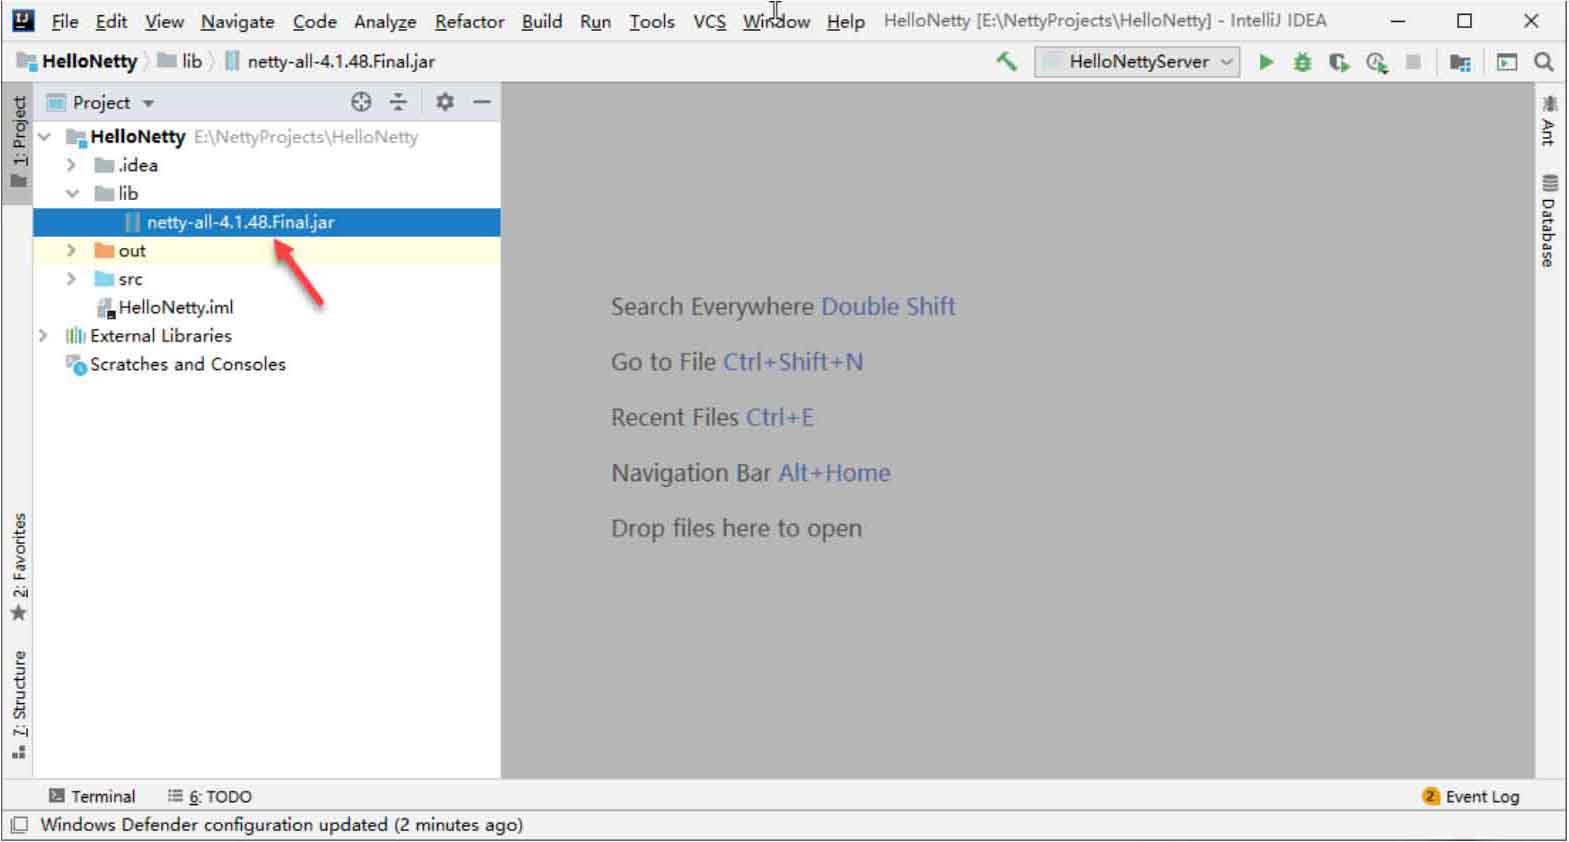Collapse the lib folder
The height and width of the screenshot is (842, 1569).
click(72, 194)
